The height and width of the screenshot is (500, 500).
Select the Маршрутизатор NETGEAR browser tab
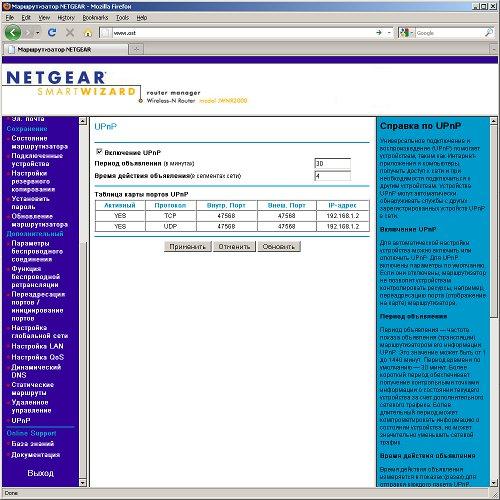(65, 49)
